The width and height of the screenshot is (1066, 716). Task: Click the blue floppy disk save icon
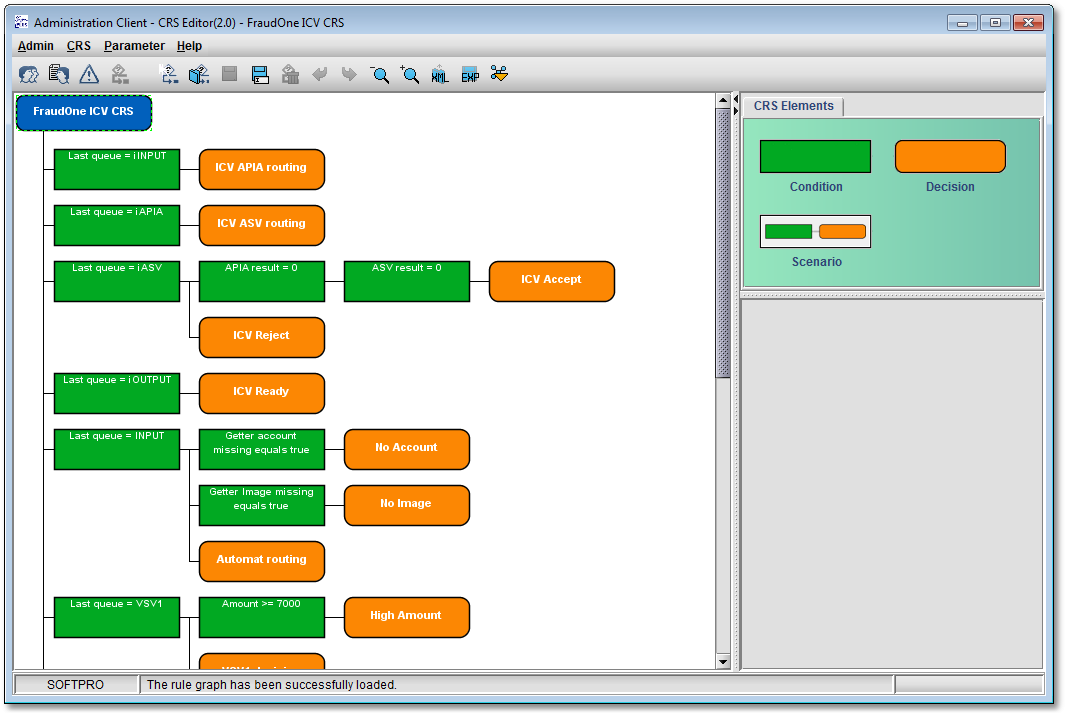(x=260, y=74)
